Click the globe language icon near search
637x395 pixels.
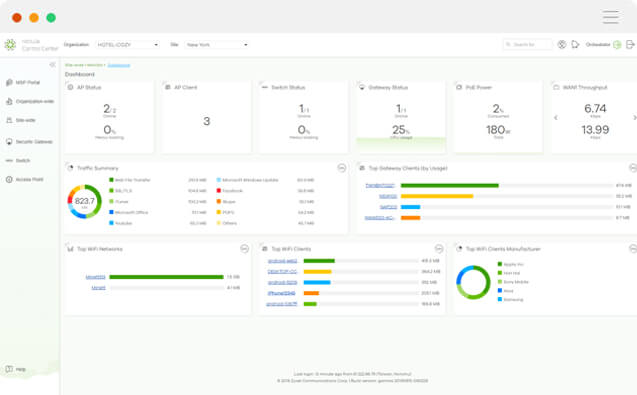[562, 44]
